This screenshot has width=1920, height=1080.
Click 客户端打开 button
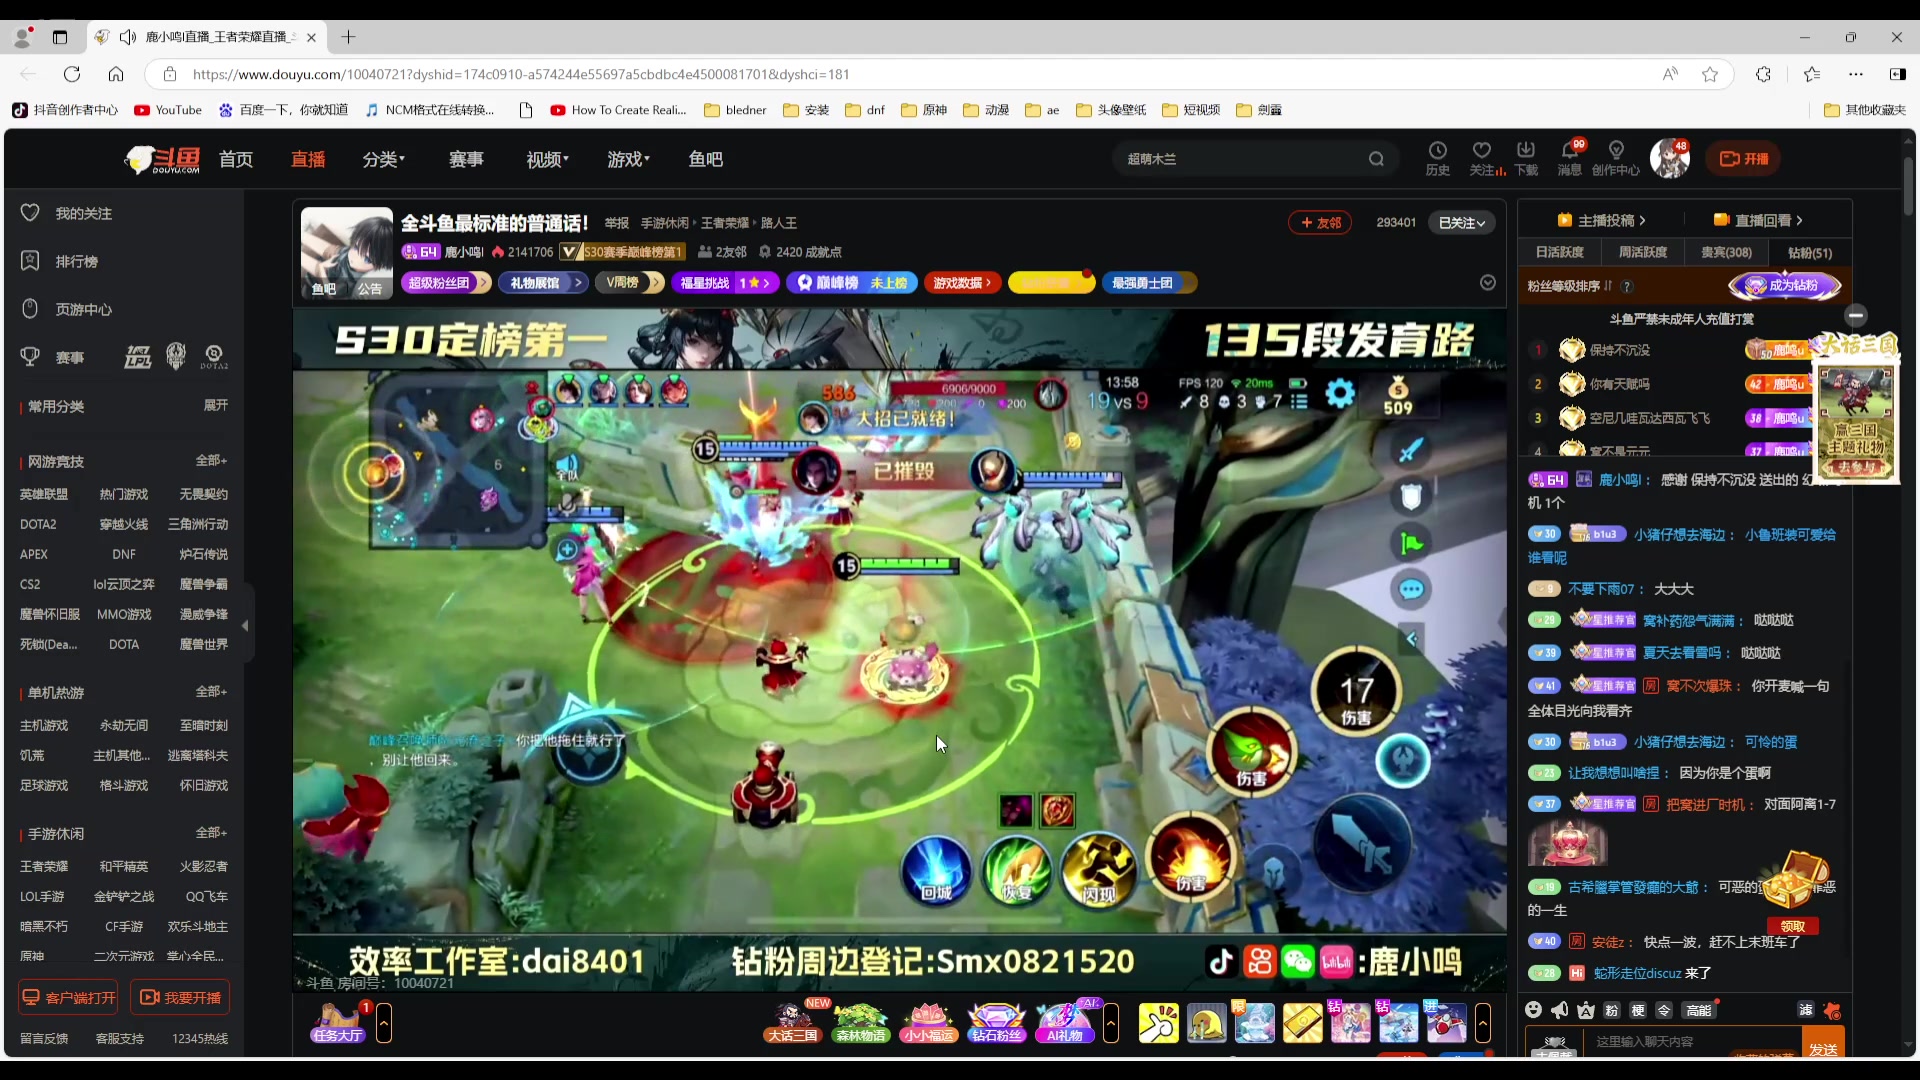pos(69,997)
